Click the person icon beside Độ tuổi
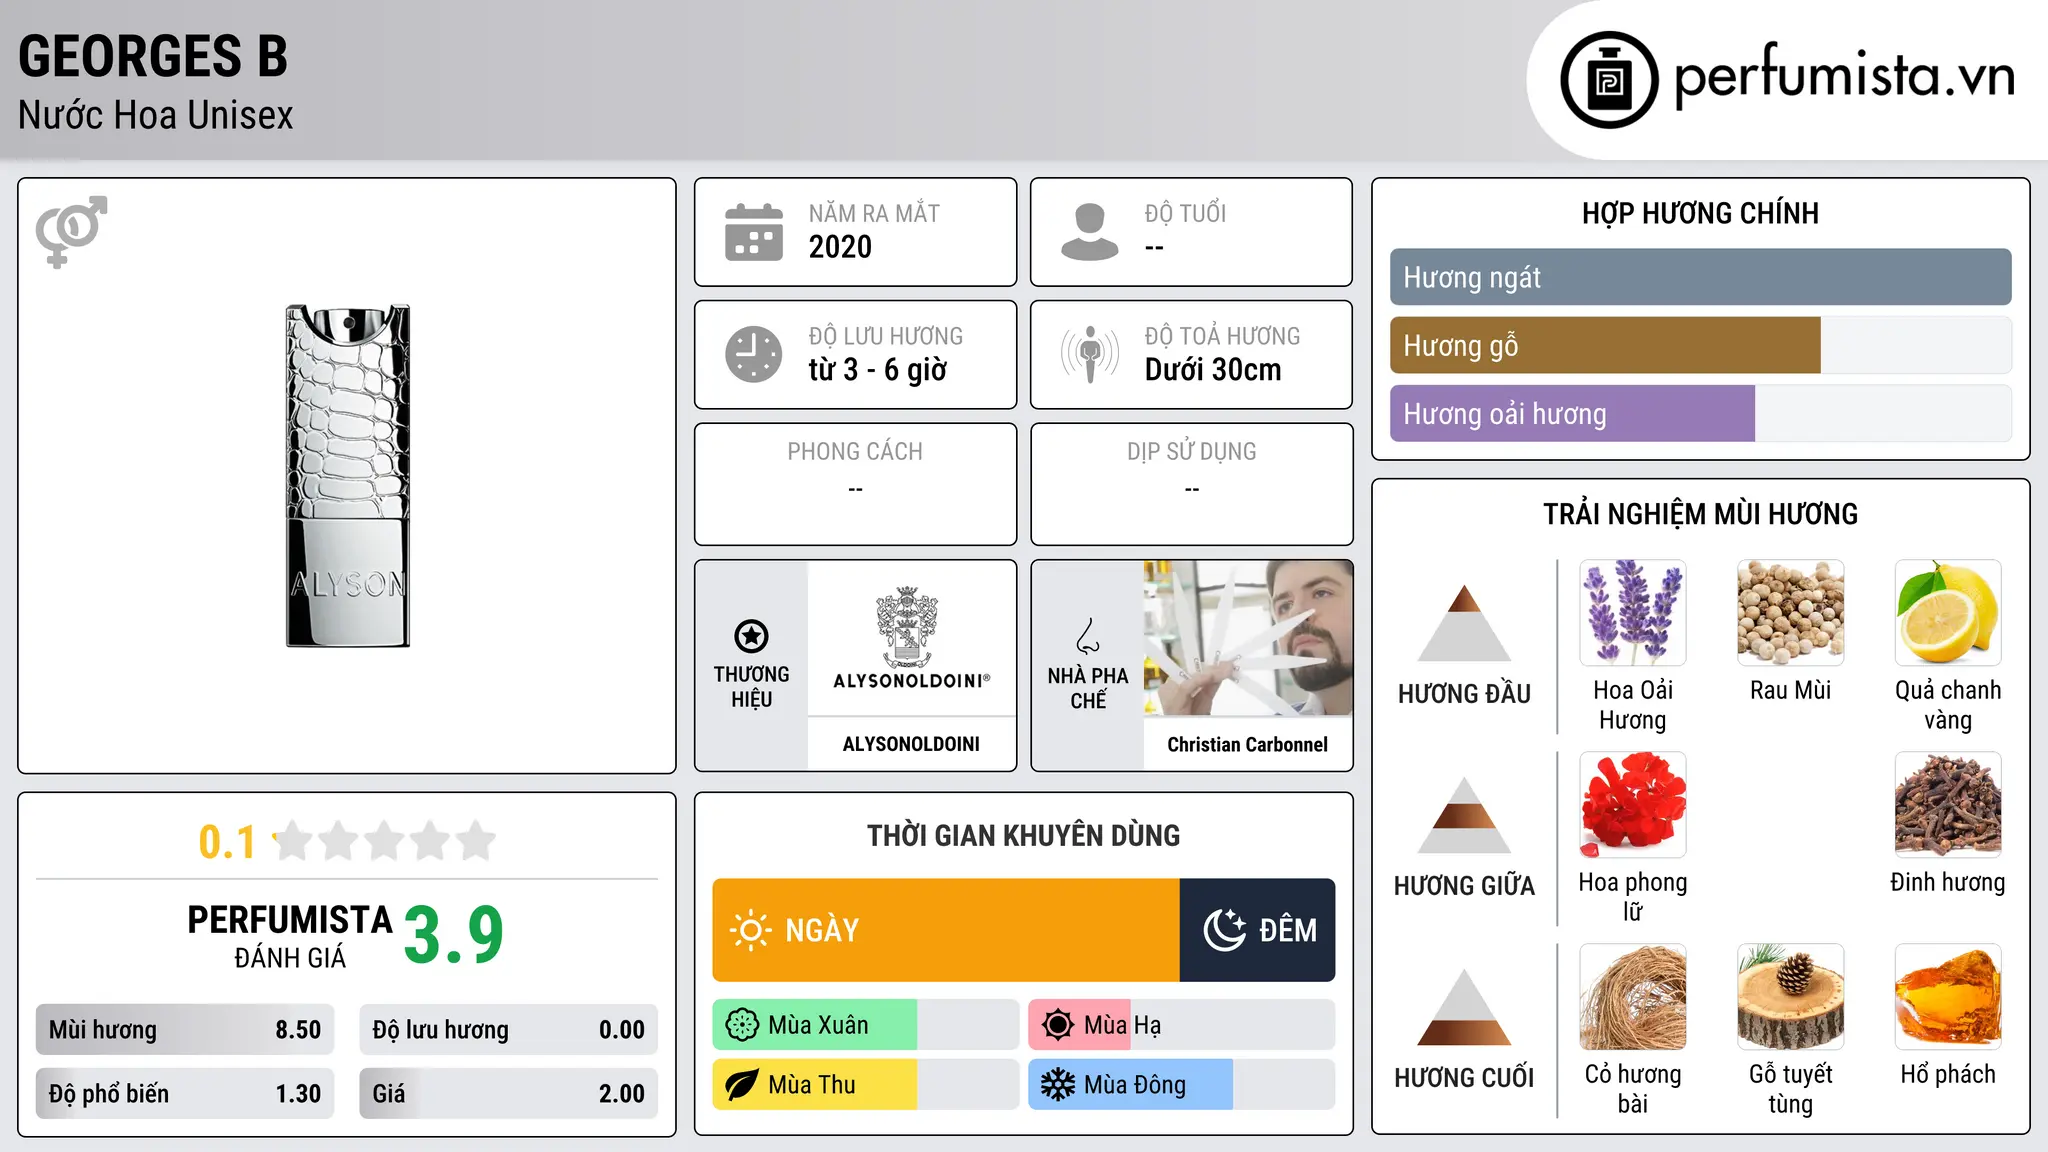 [x=1090, y=232]
